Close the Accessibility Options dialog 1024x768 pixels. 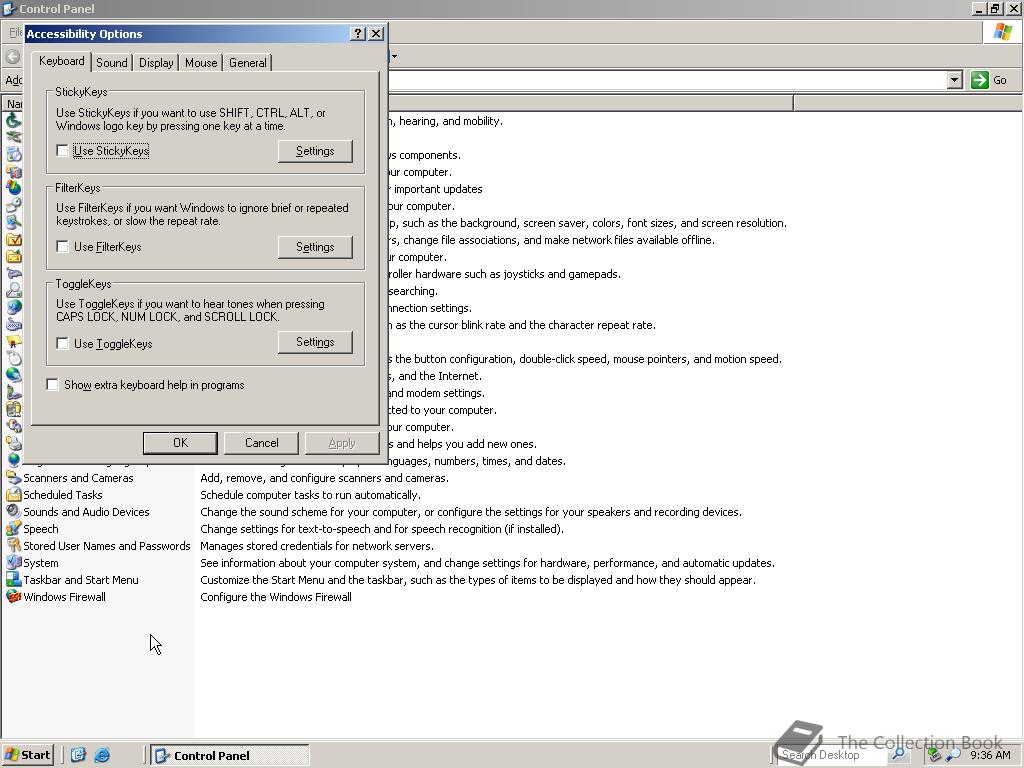click(x=376, y=34)
